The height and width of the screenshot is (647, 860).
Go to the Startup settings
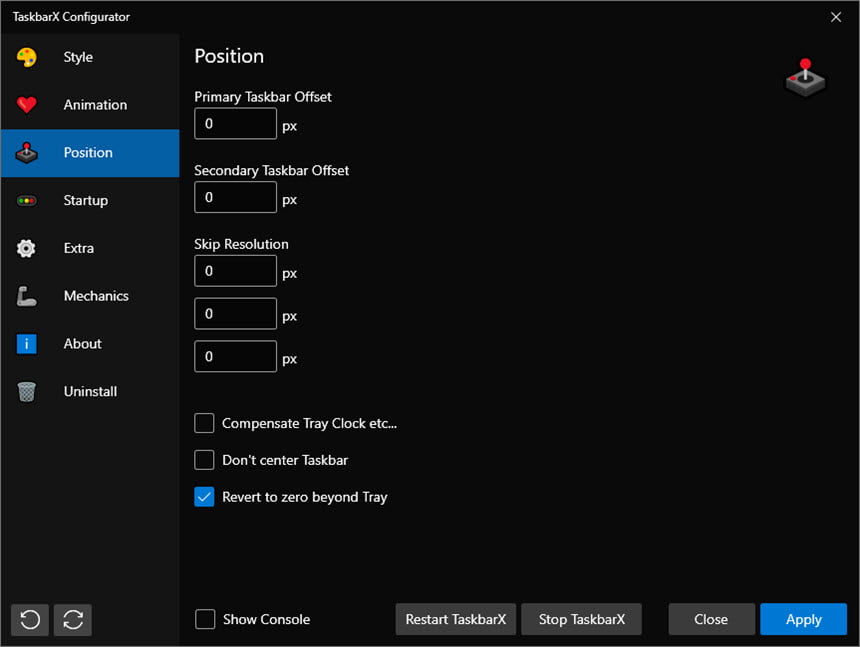coord(90,201)
